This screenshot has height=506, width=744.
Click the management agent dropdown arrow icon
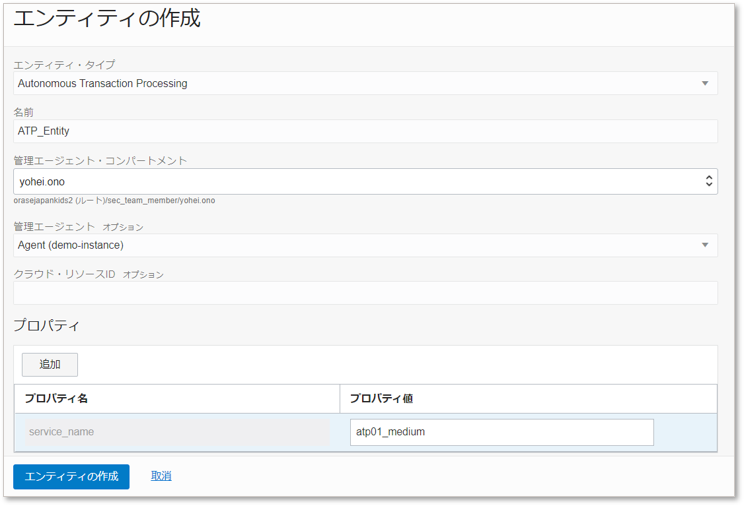click(x=704, y=245)
